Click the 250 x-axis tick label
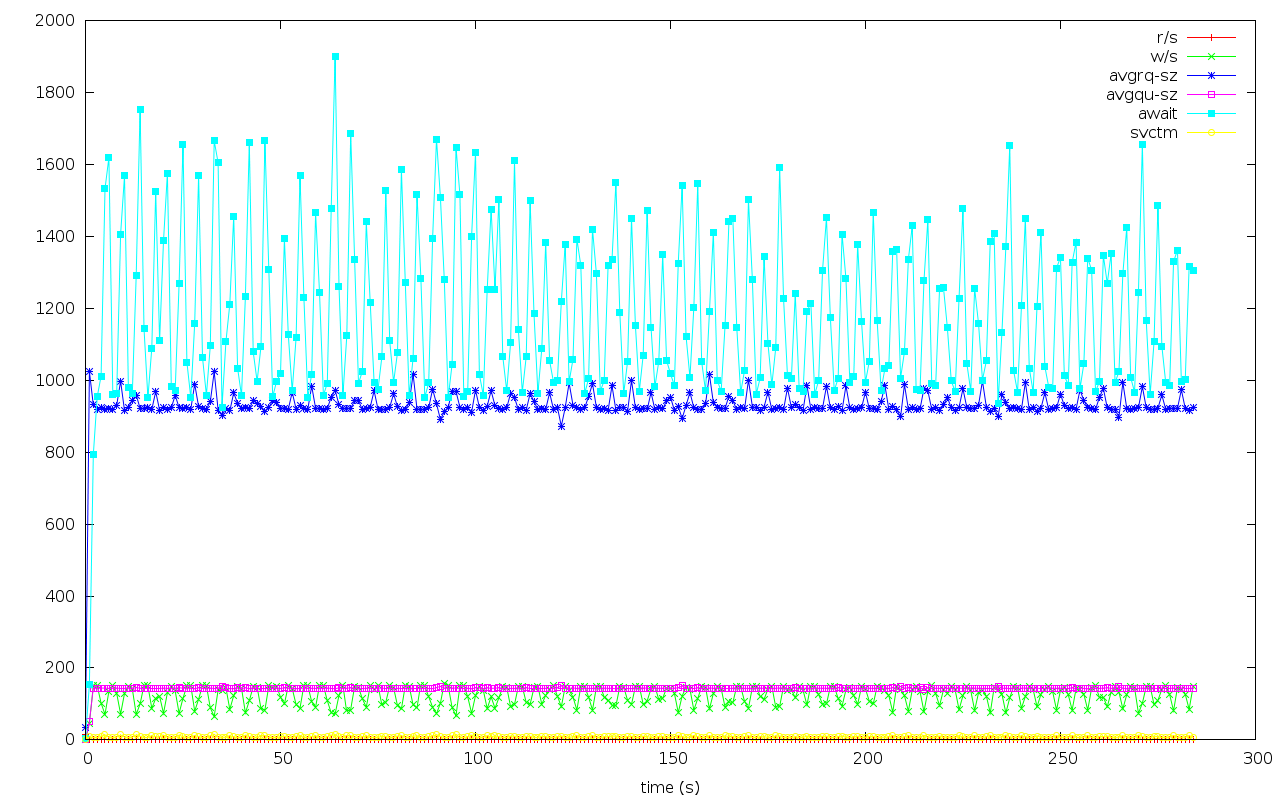This screenshot has height=800, width=1280. tap(1061, 759)
